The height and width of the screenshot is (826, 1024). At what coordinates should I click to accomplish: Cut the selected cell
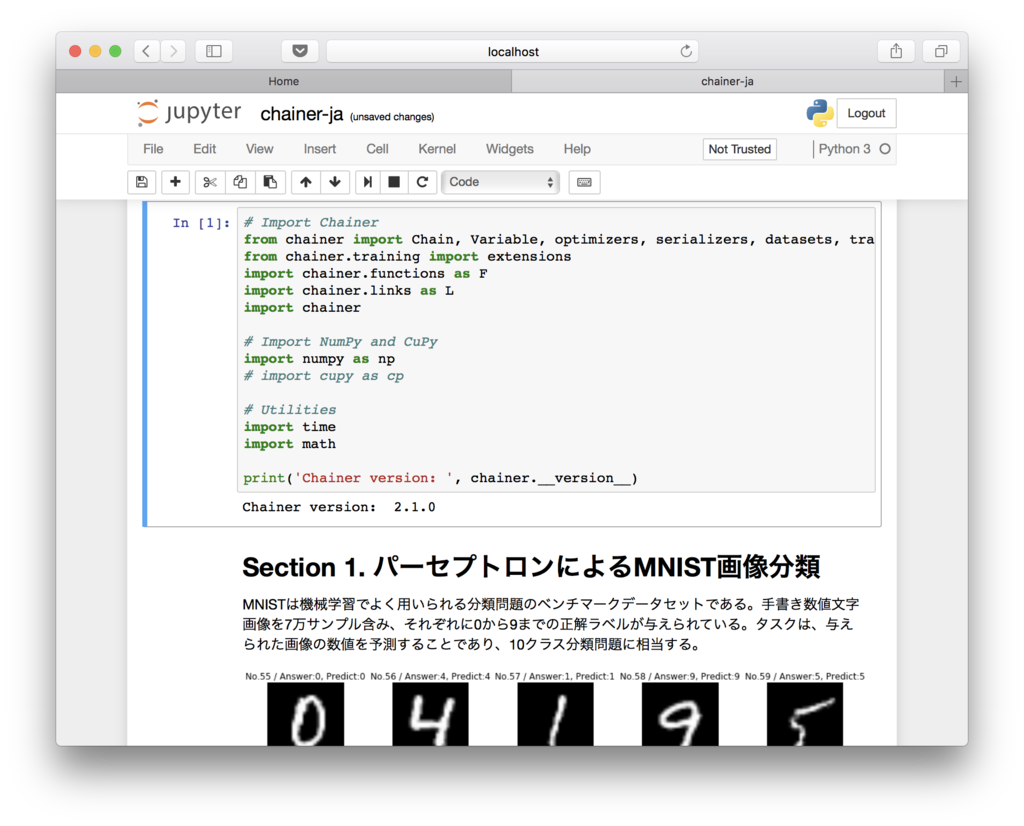[x=210, y=182]
